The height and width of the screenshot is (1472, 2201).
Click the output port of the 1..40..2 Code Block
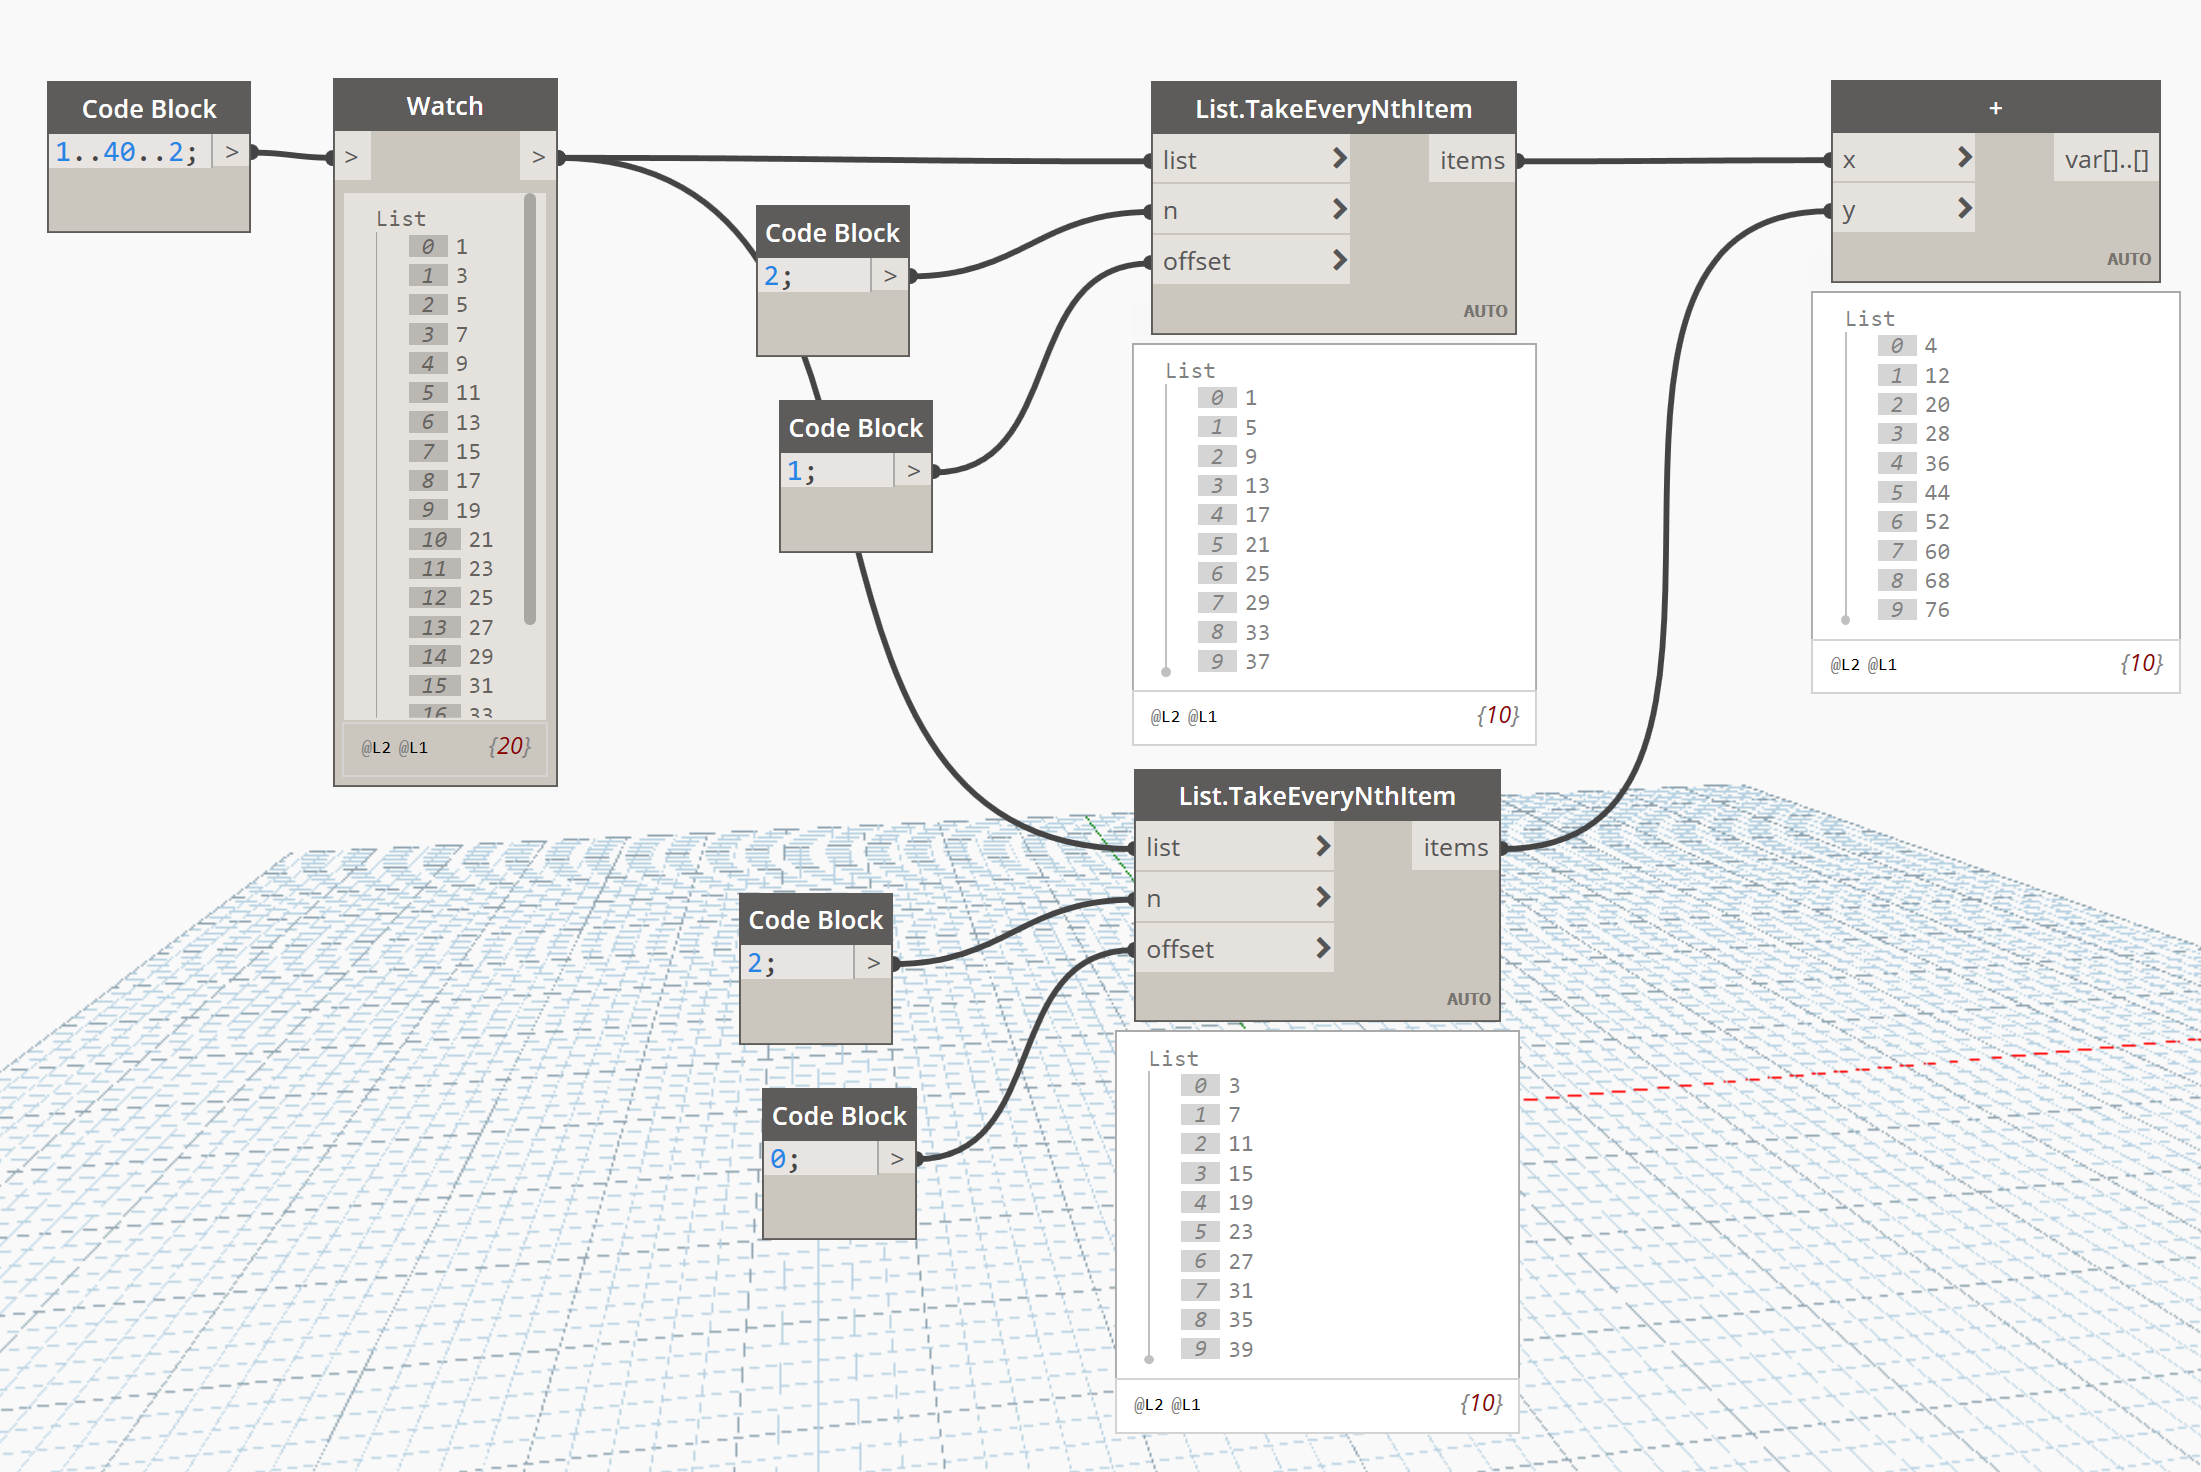click(x=233, y=151)
